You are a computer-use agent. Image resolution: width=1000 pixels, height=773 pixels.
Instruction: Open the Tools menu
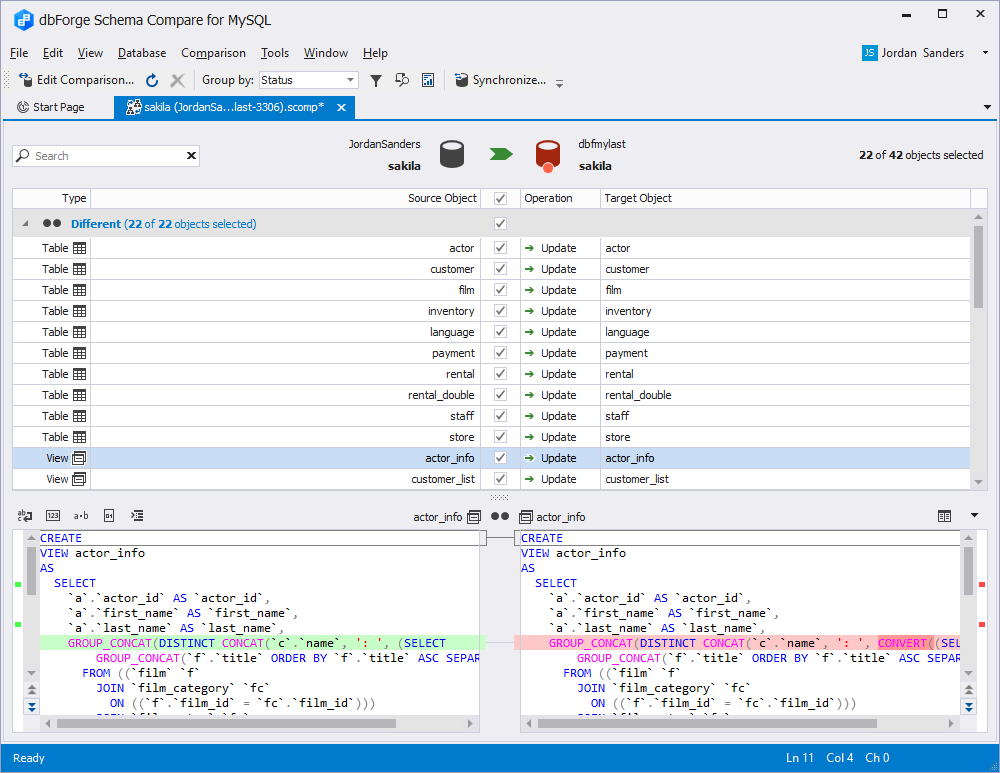[274, 53]
